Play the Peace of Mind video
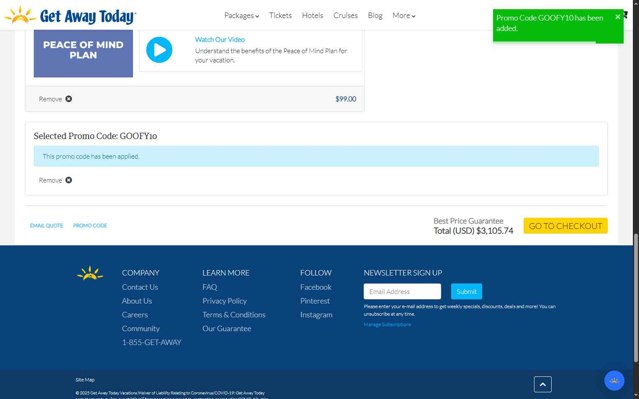The height and width of the screenshot is (399, 639). 159,50
